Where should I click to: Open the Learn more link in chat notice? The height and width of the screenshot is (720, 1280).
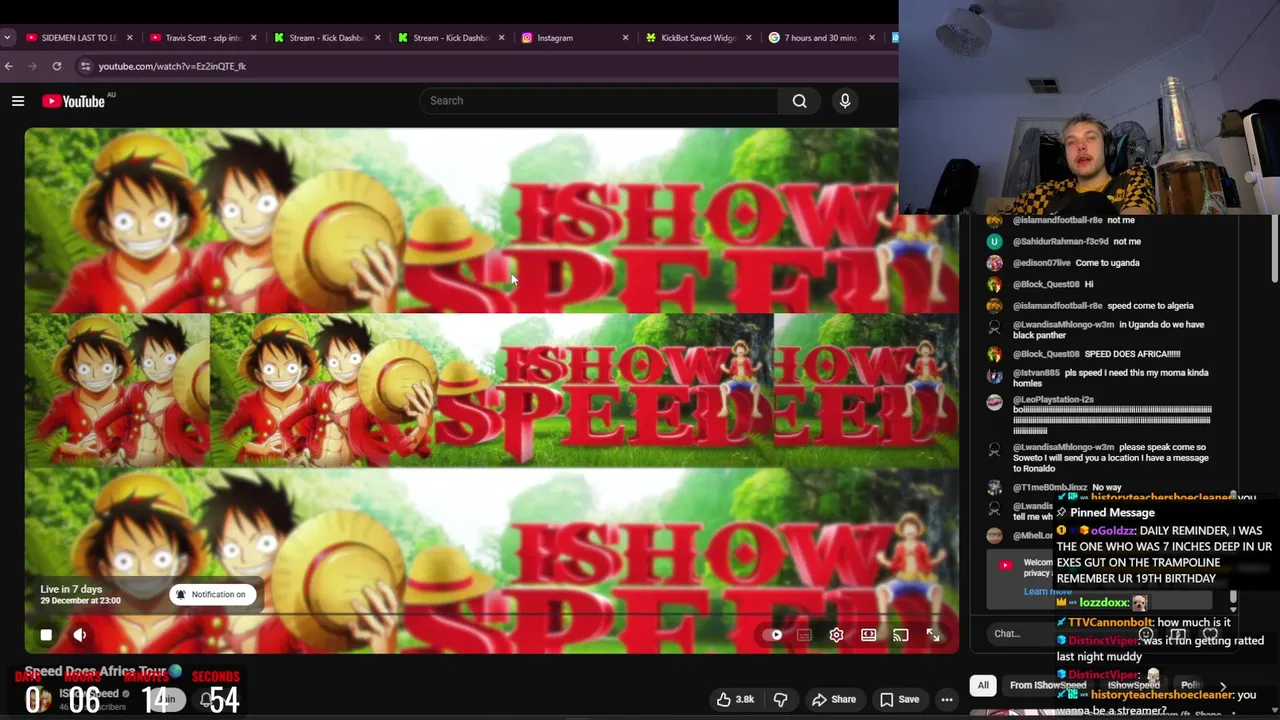1047,591
